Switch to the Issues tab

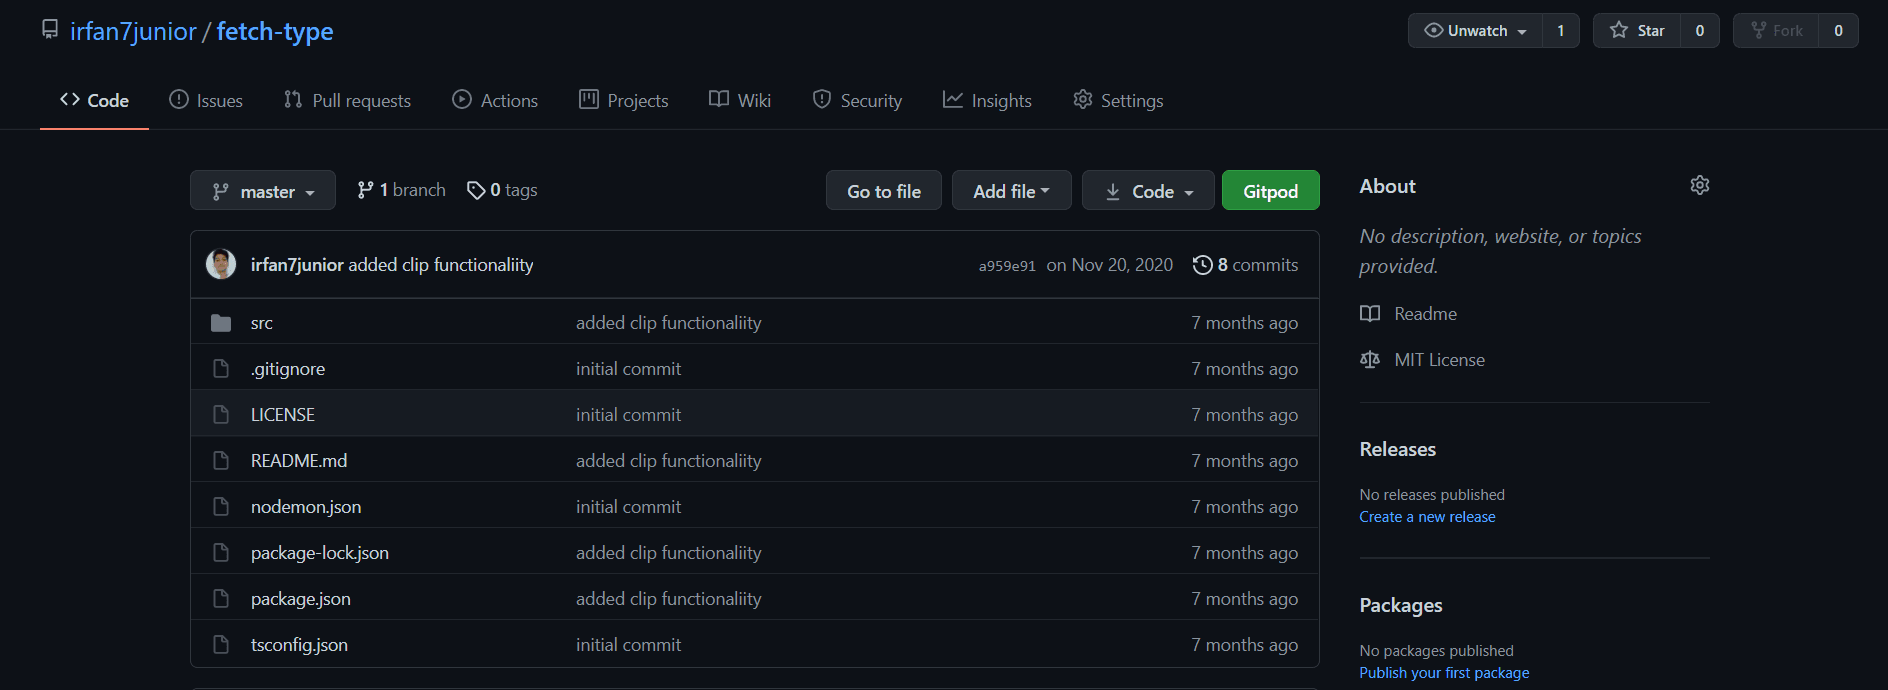(206, 100)
